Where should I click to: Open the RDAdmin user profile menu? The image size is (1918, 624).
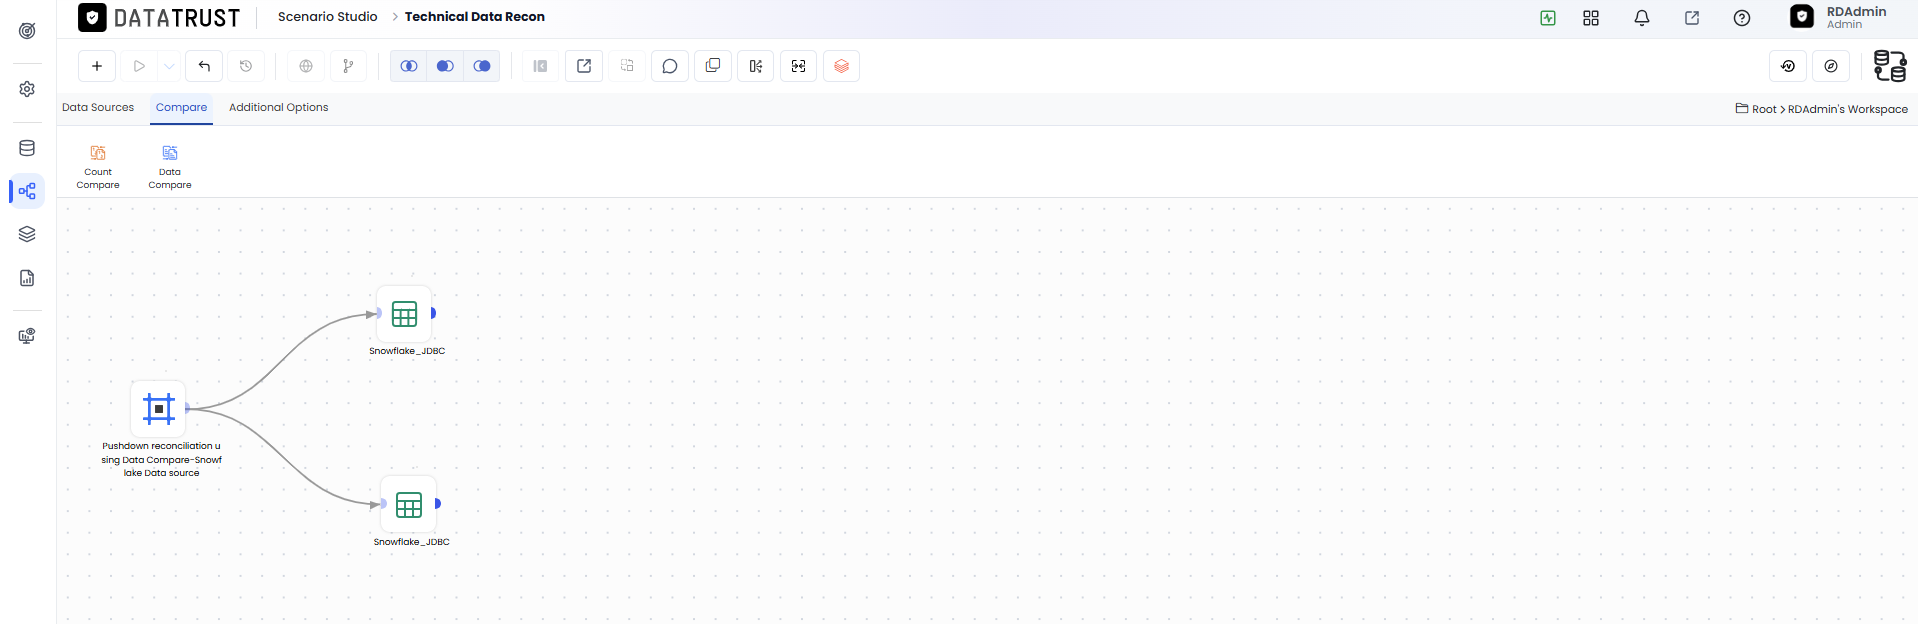click(x=1838, y=17)
